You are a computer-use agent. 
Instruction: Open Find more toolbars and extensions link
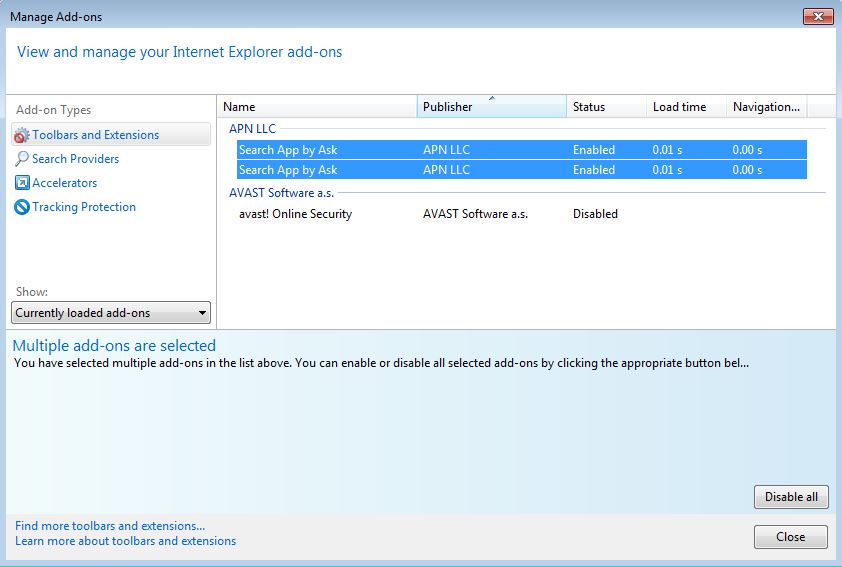[x=110, y=526]
